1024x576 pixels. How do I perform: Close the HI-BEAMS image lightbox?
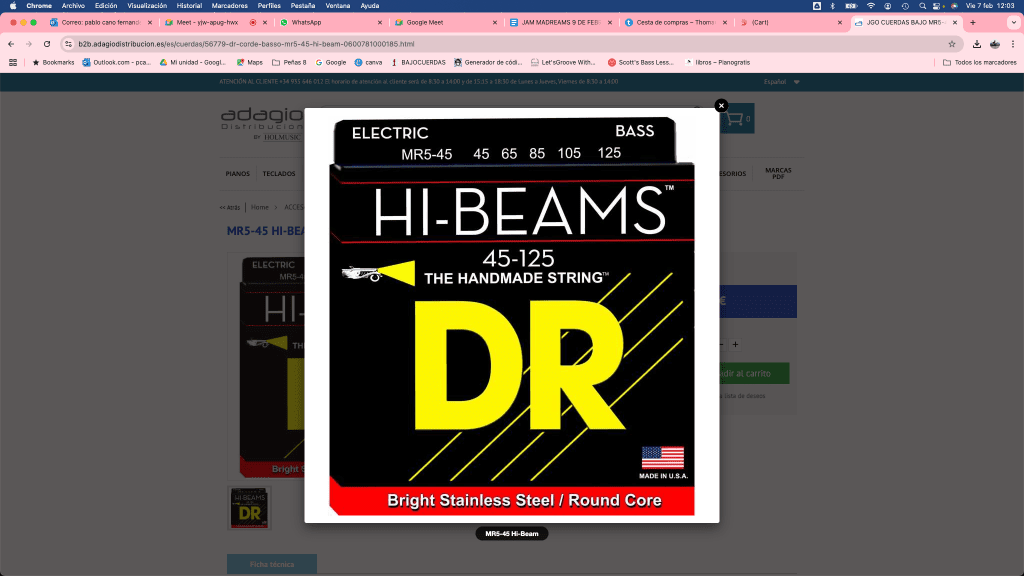point(721,106)
